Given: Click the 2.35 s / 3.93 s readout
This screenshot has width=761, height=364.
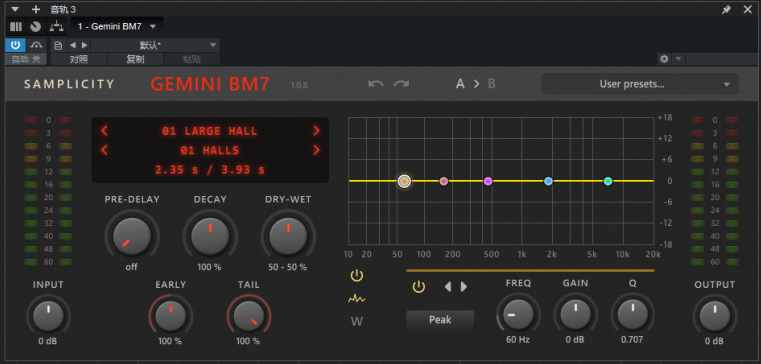Looking at the screenshot, I should [210, 170].
